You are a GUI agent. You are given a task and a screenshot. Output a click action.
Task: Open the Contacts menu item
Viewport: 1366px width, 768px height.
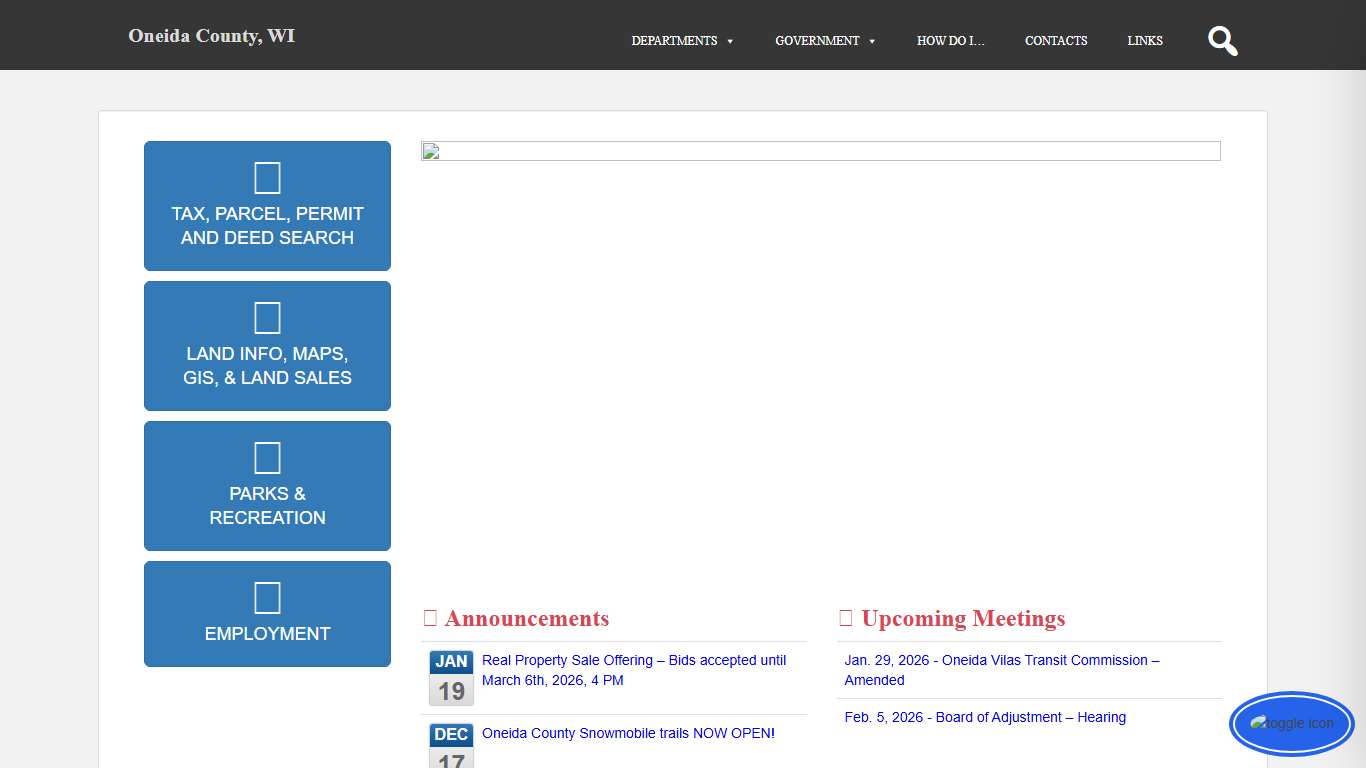tap(1056, 41)
